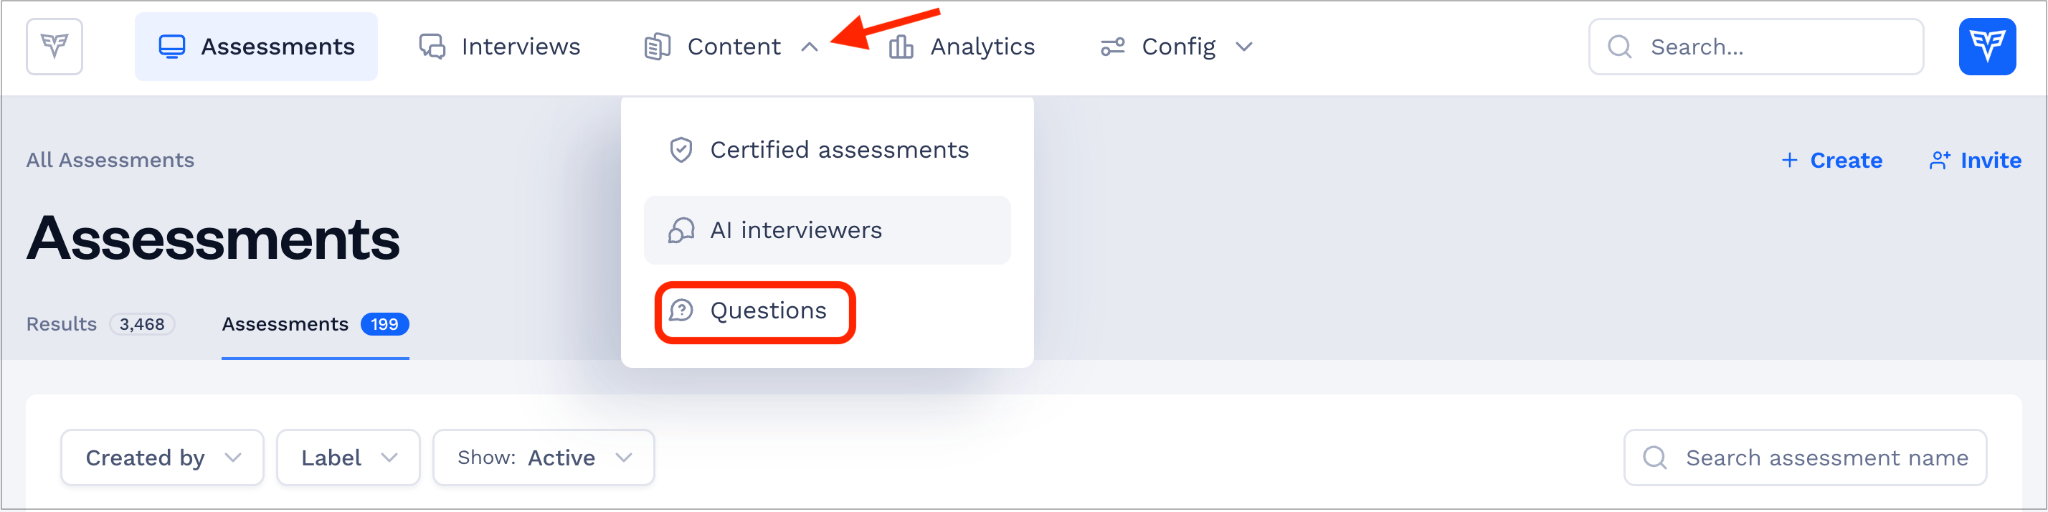Focus the Search assessment name field

(1805, 458)
